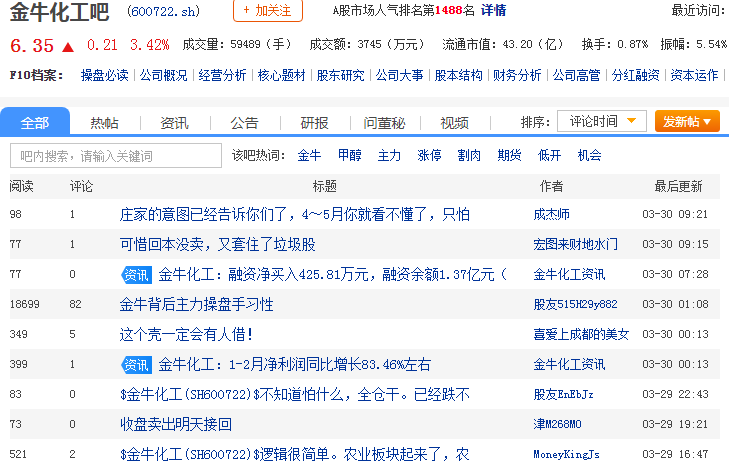Open 经营分析 F10 link

coord(222,75)
